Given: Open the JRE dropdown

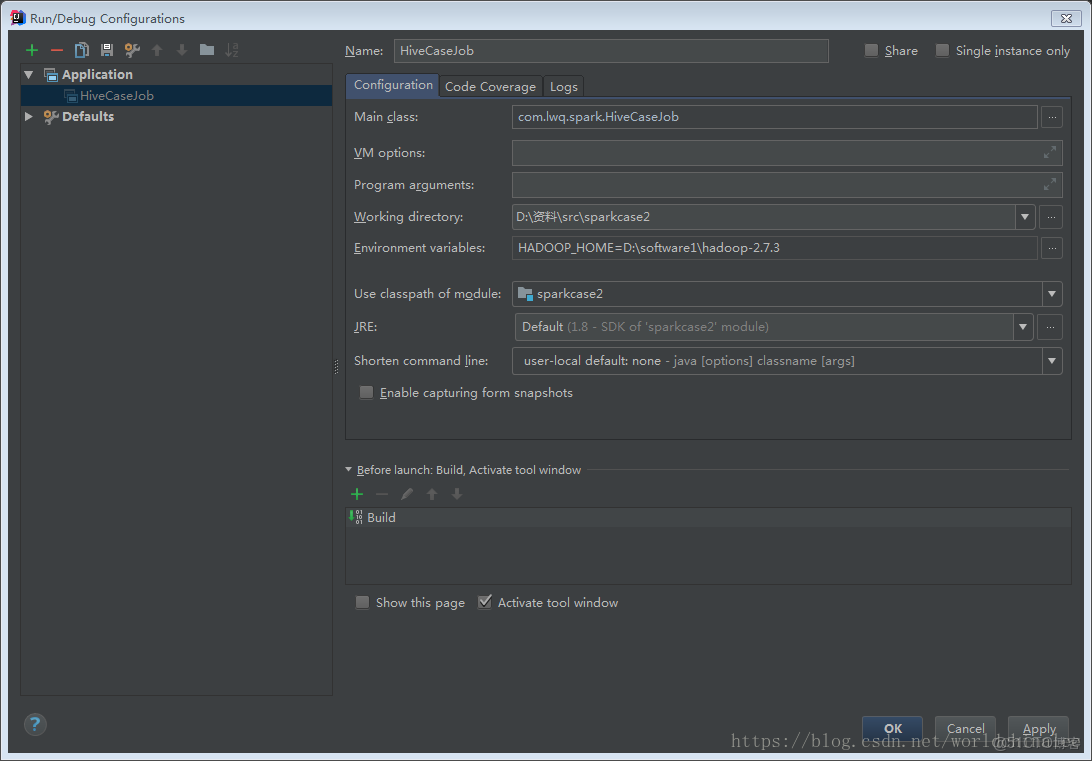Looking at the screenshot, I should pyautogui.click(x=1022, y=326).
